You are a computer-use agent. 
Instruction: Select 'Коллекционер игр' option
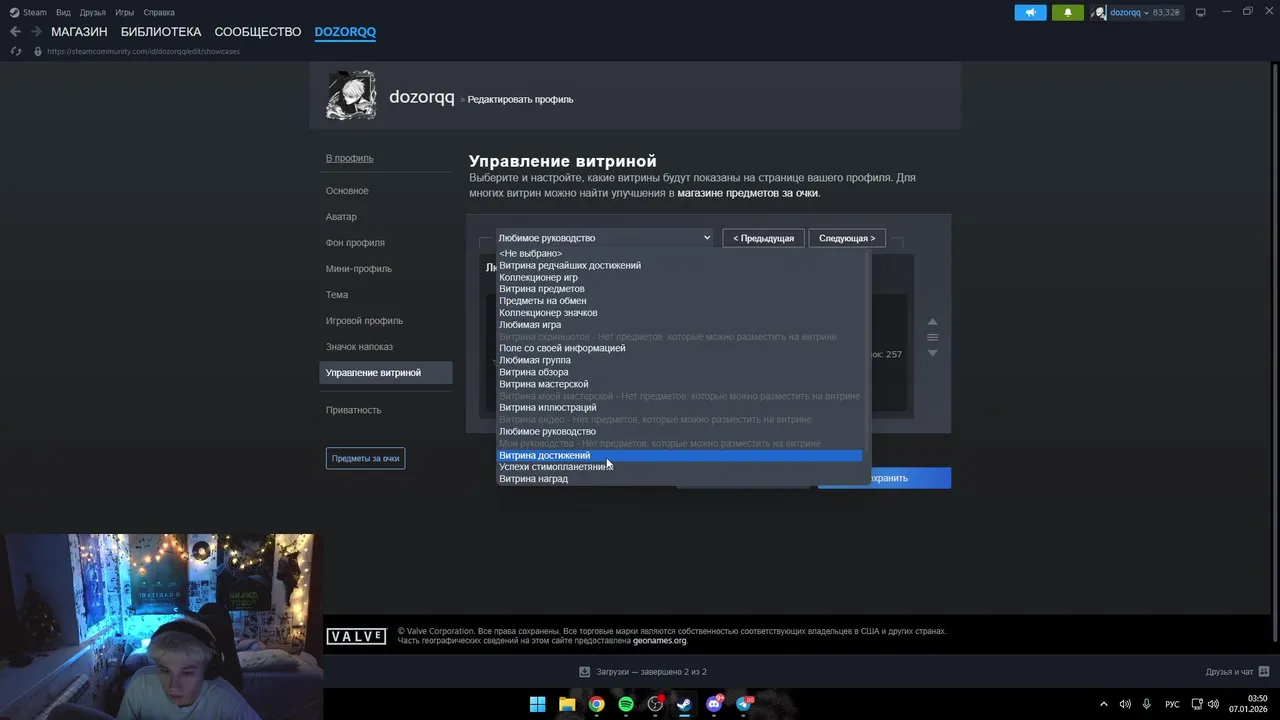(681, 277)
